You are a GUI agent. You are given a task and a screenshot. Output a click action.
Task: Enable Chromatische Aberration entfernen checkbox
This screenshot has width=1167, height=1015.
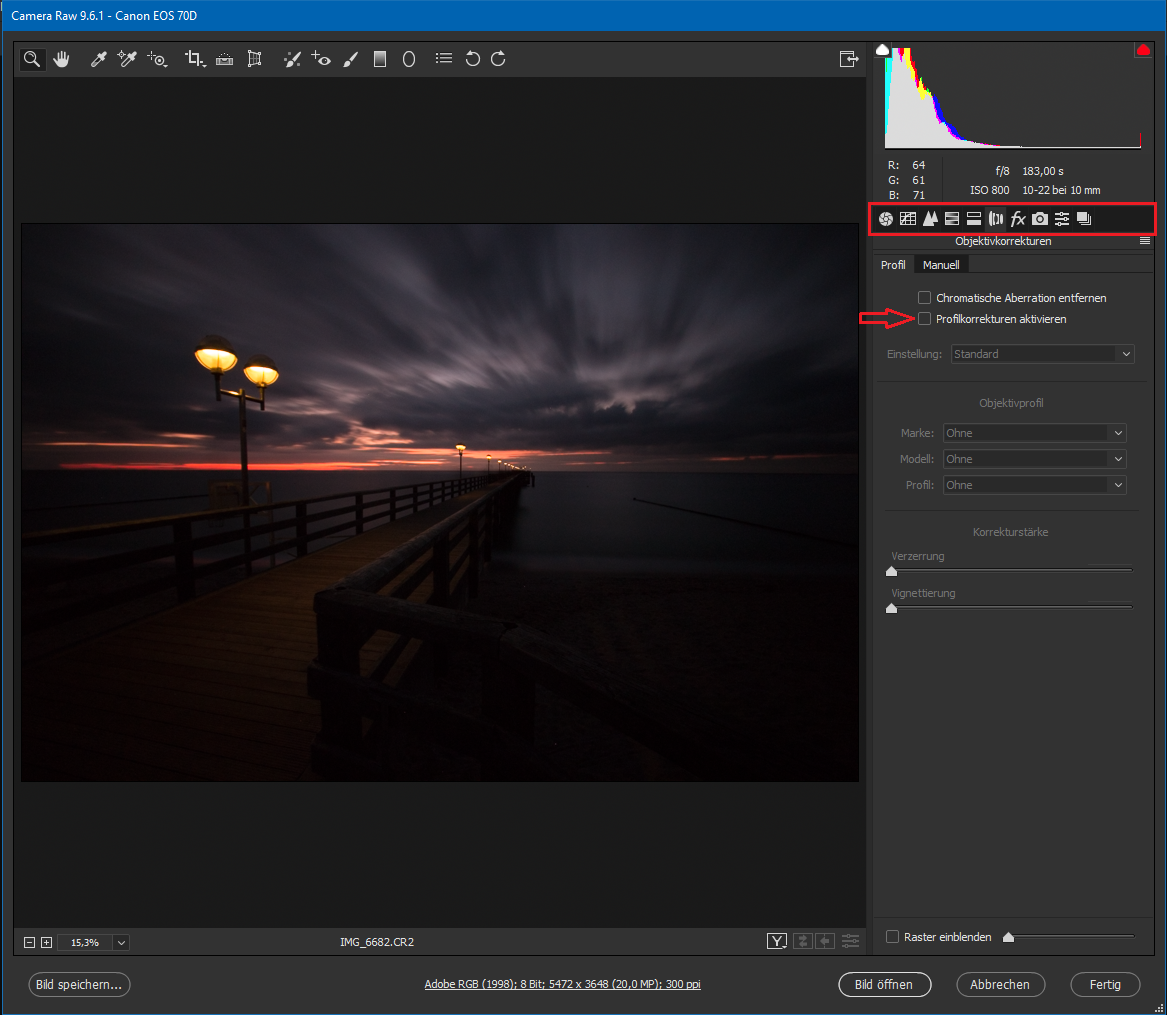925,298
